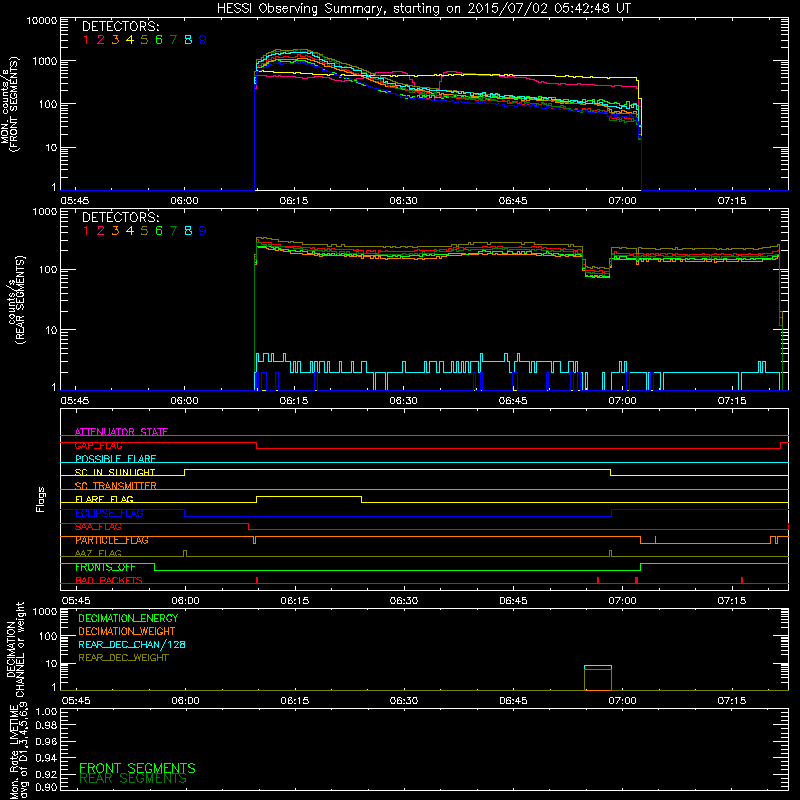The height and width of the screenshot is (800, 800).
Task: Select detector 5 in the front segments legend
Action: tap(144, 40)
